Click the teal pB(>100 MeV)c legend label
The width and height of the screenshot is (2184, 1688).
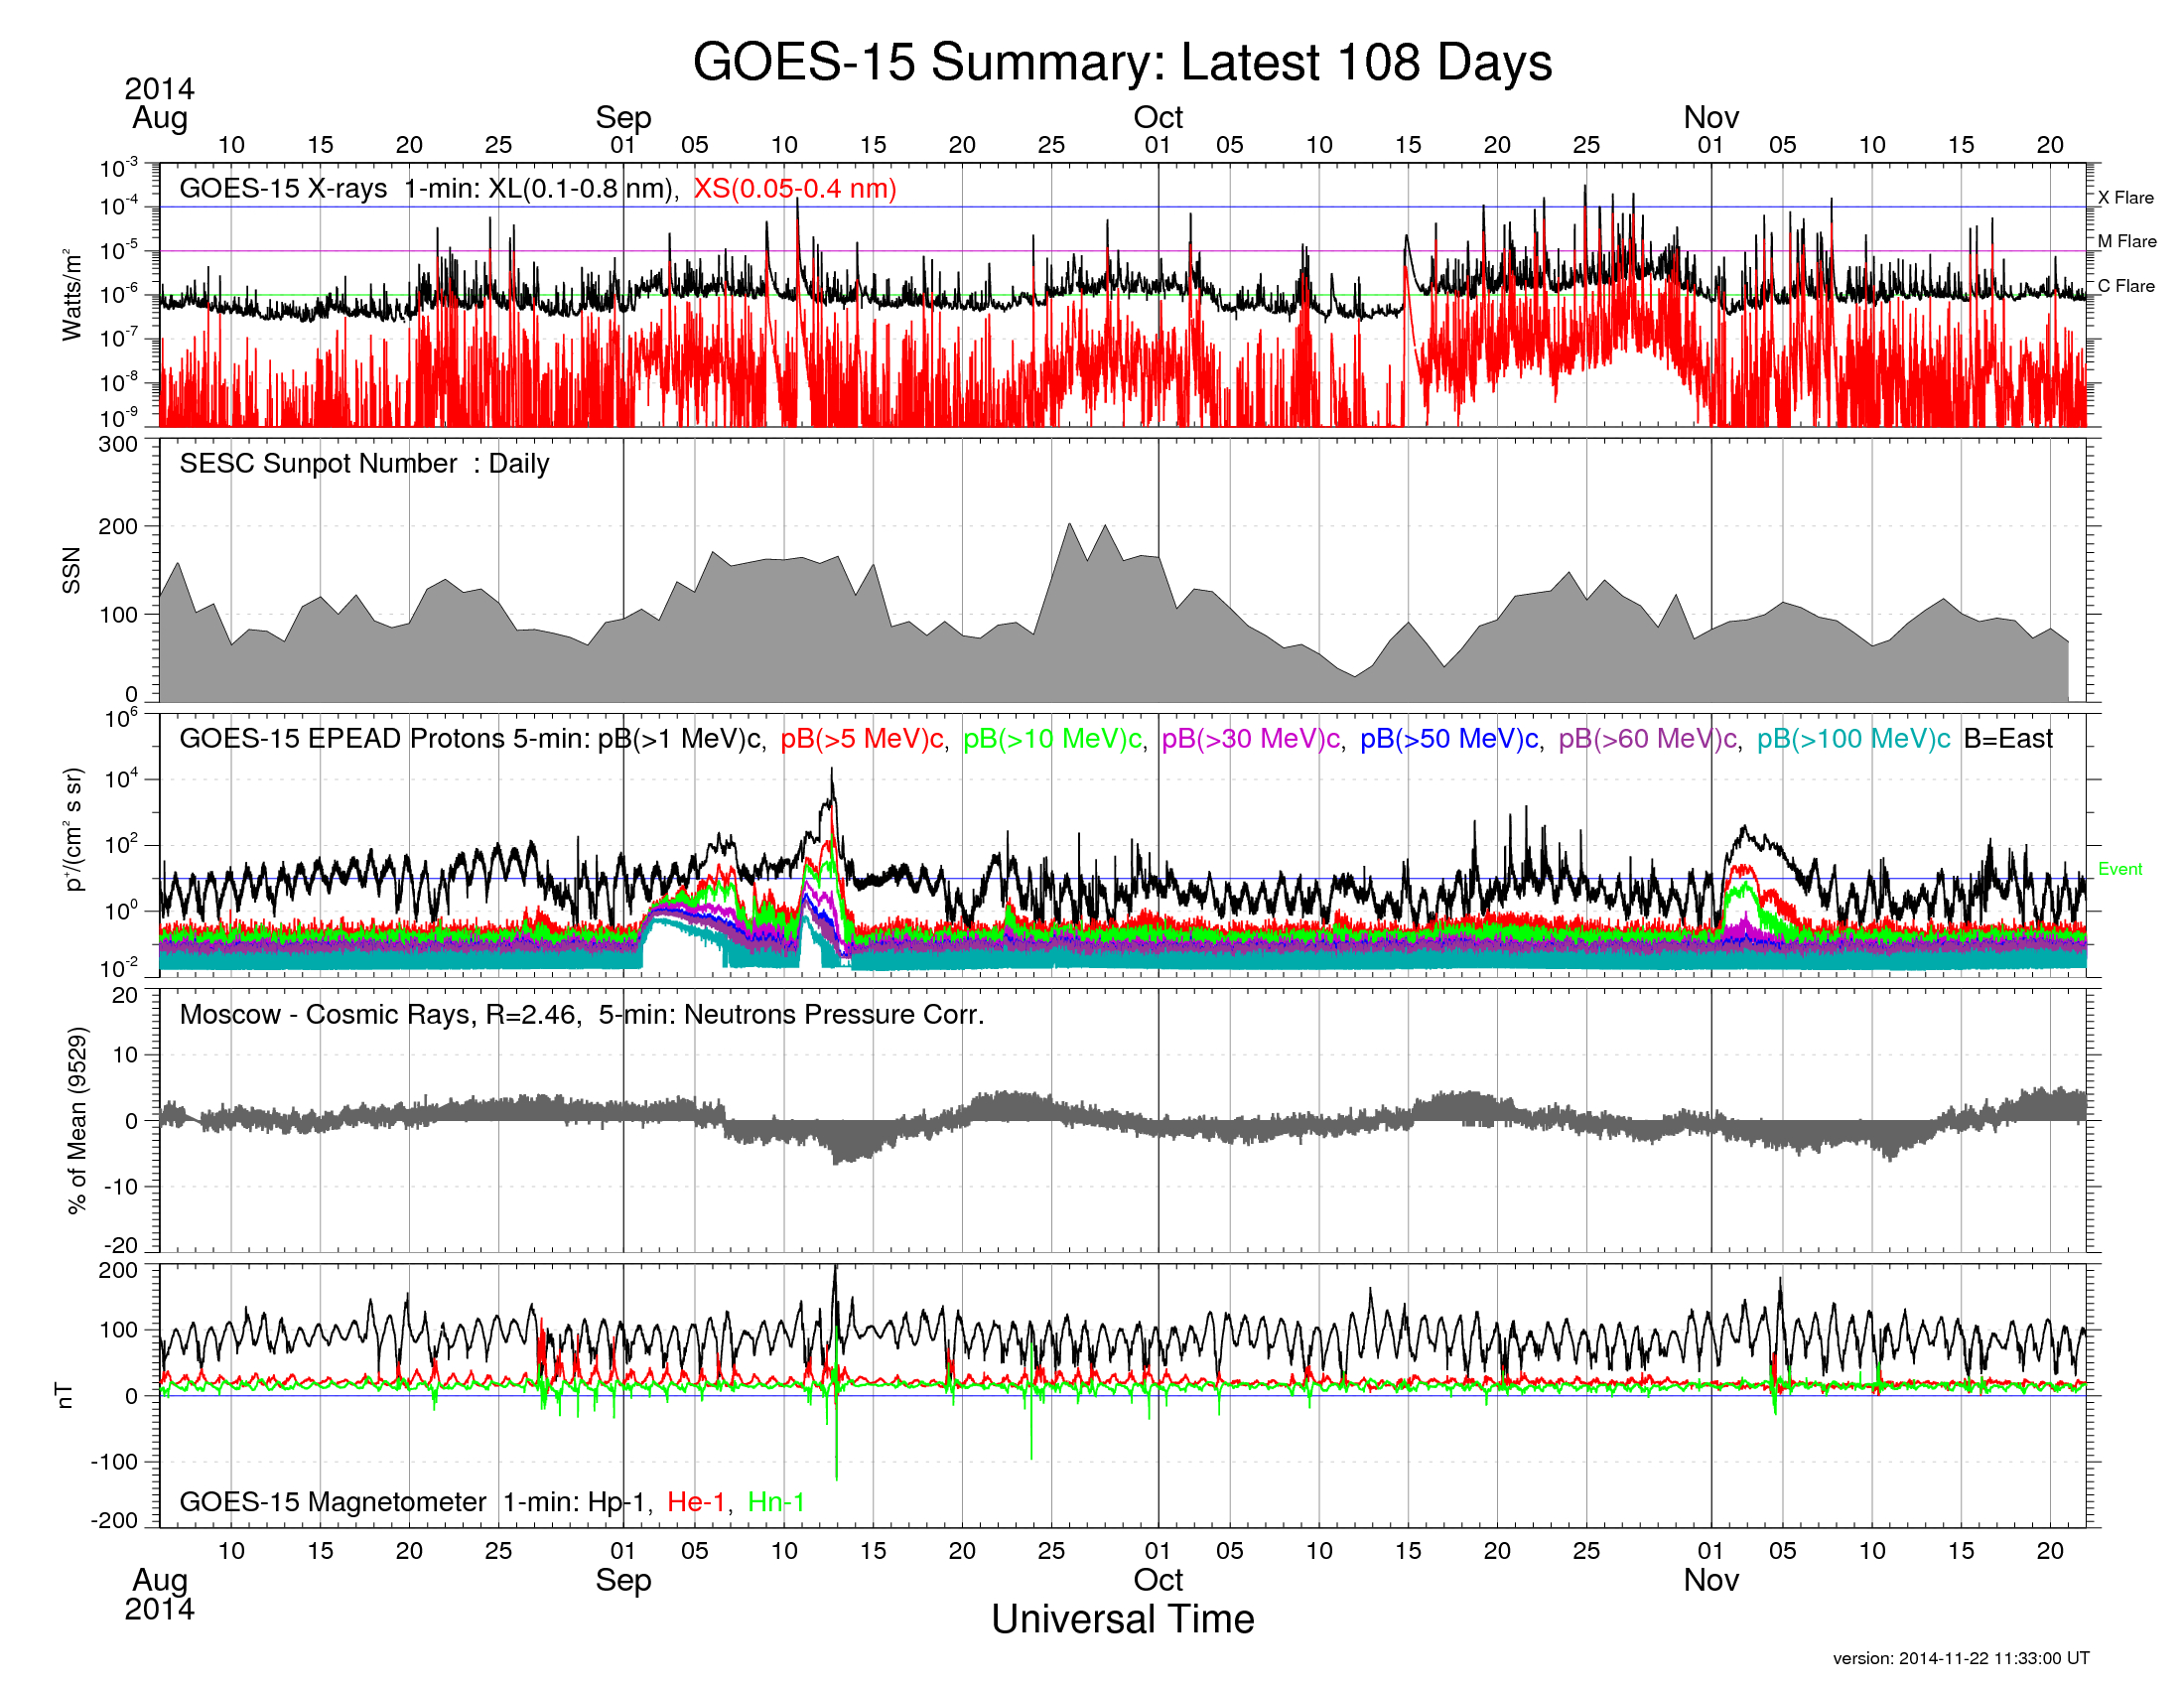point(1853,739)
